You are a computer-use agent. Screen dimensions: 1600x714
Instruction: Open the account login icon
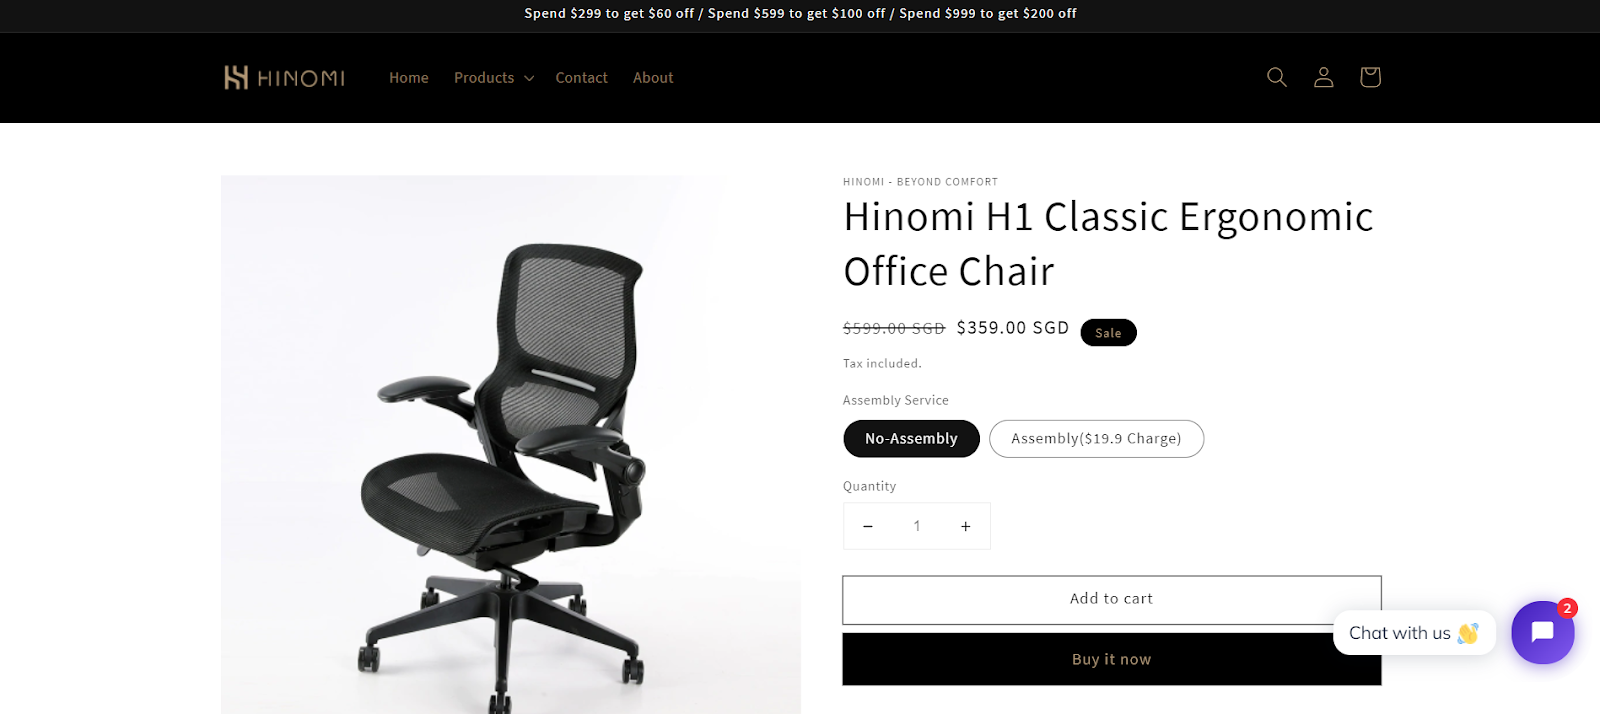[x=1323, y=77]
